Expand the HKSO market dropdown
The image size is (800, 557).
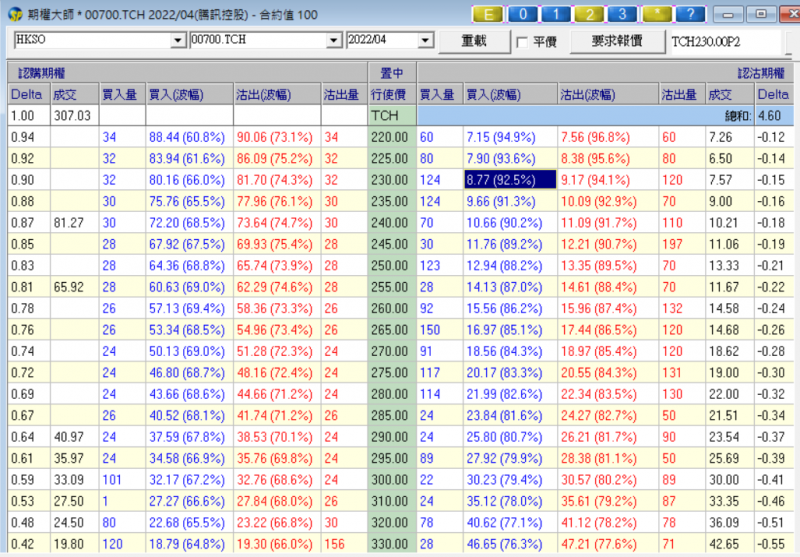[178, 41]
